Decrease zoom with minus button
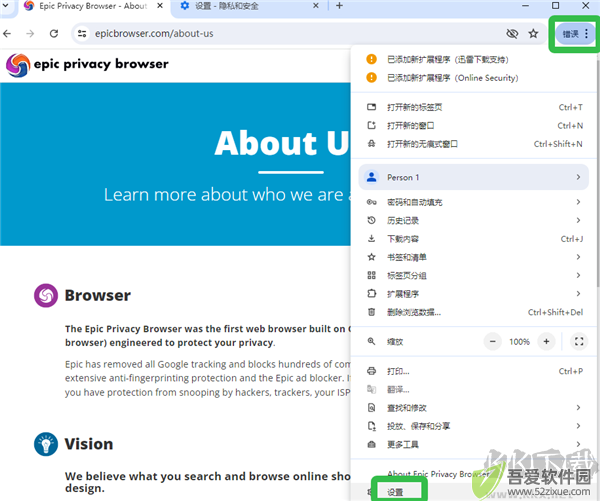The image size is (600, 501). [493, 341]
